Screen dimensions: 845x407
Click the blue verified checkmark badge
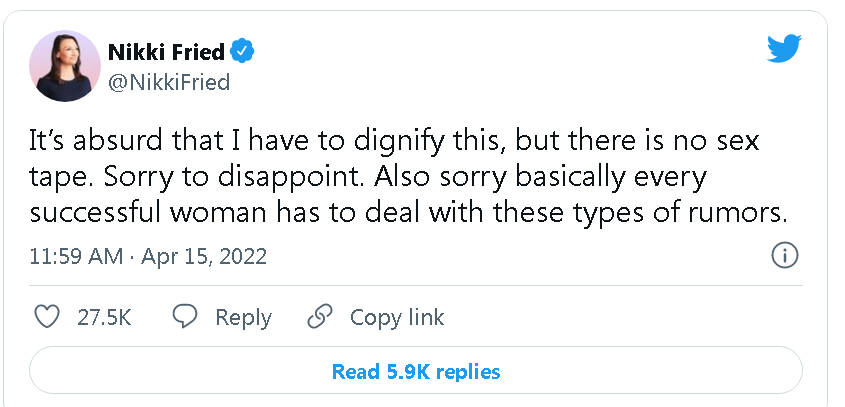tap(242, 52)
